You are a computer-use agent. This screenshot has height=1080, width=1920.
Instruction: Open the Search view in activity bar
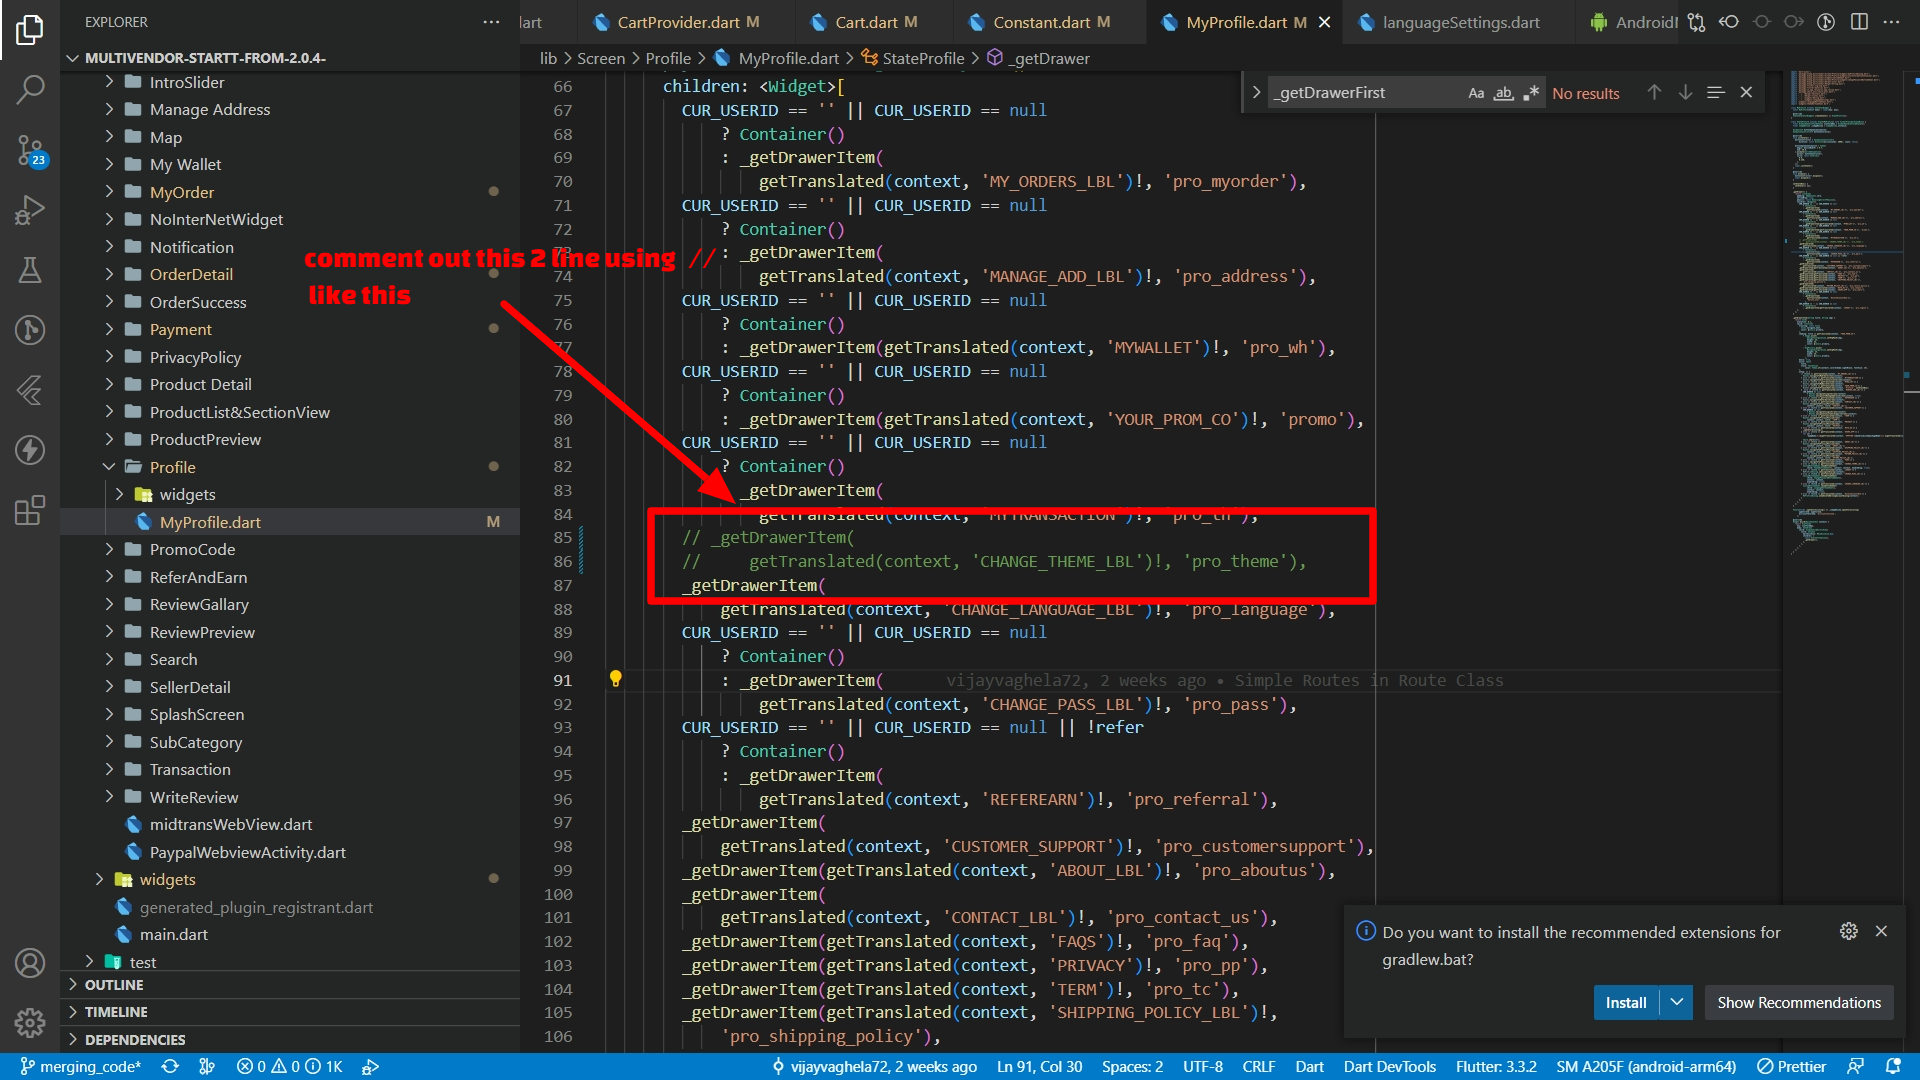click(30, 90)
